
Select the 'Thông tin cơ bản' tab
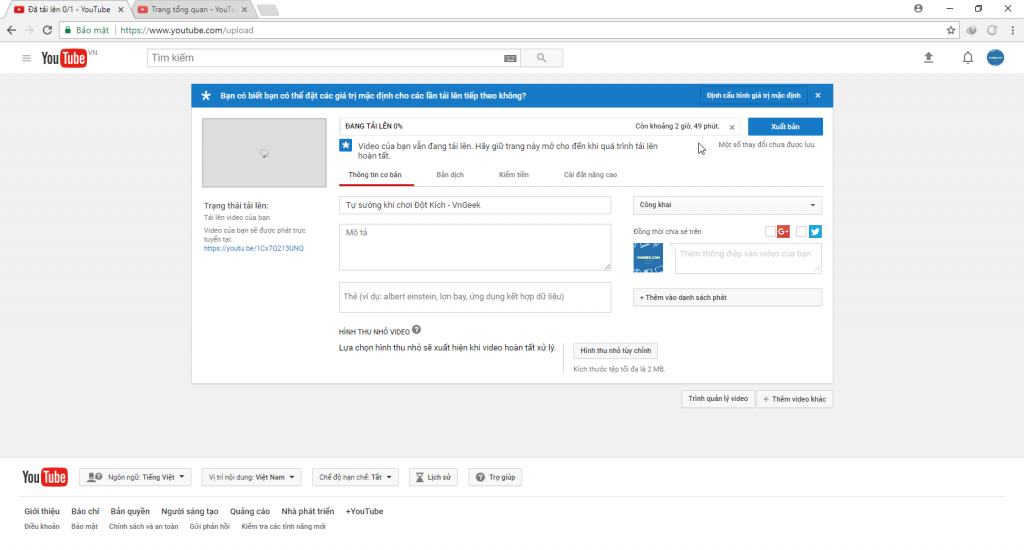pos(375,174)
